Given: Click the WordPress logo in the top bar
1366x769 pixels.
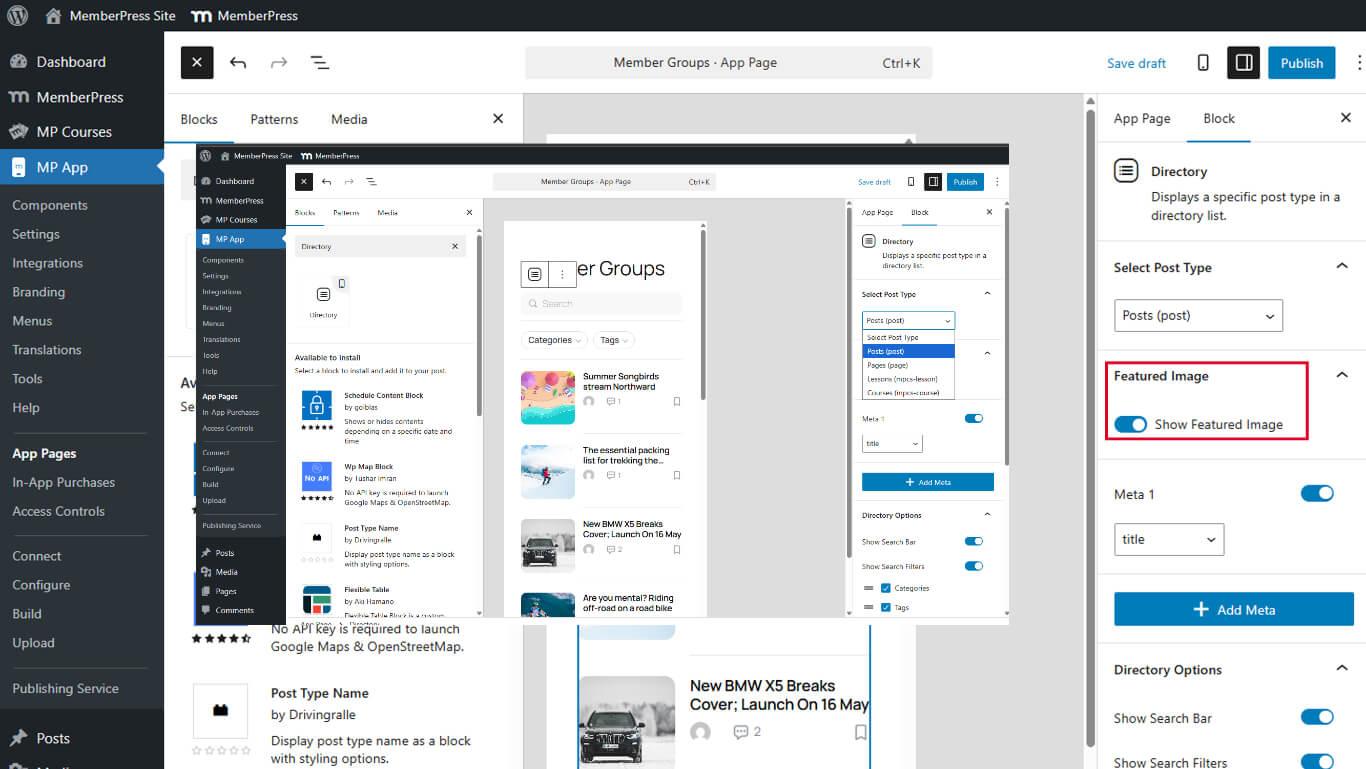Looking at the screenshot, I should click(16, 15).
